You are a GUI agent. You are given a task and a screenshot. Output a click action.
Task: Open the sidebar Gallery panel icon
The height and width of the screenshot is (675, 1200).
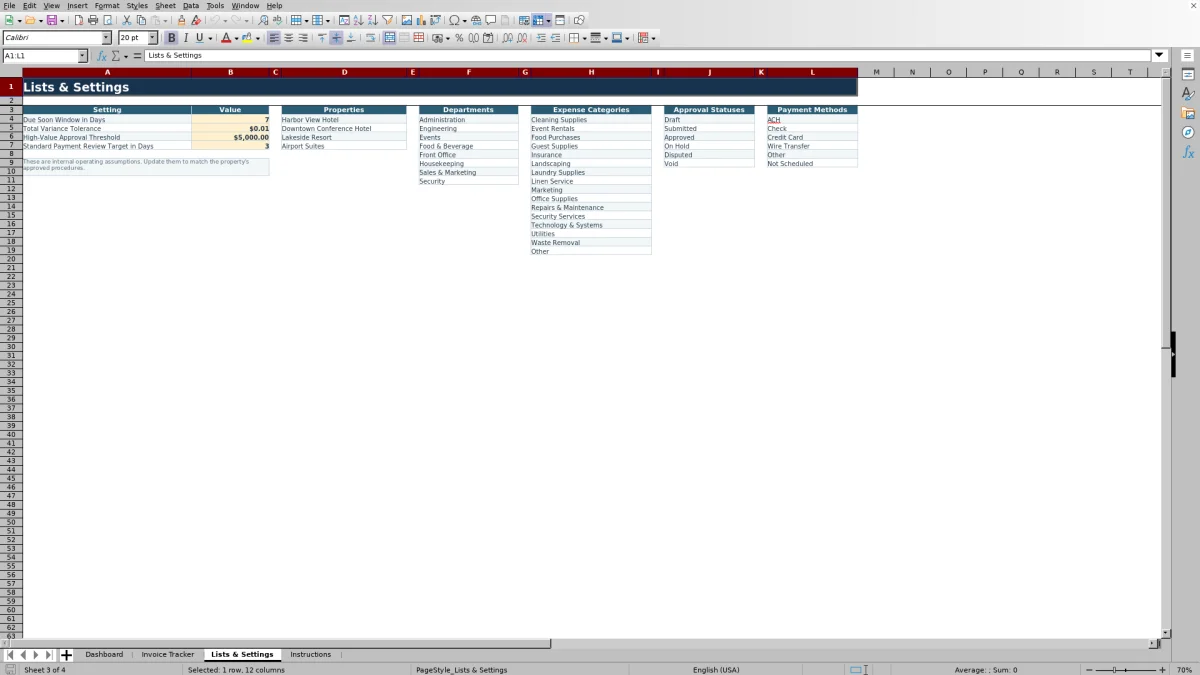[x=1188, y=113]
